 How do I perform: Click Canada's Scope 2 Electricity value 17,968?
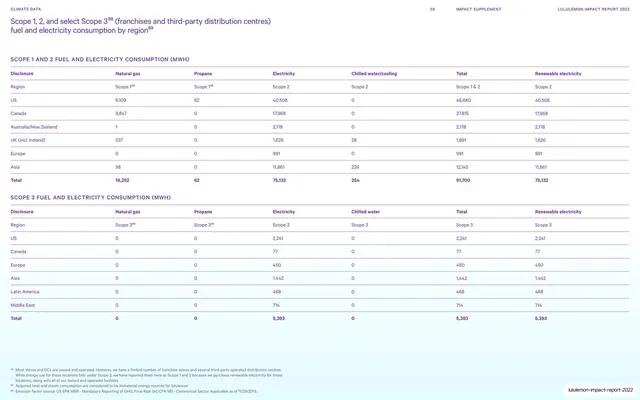point(279,113)
